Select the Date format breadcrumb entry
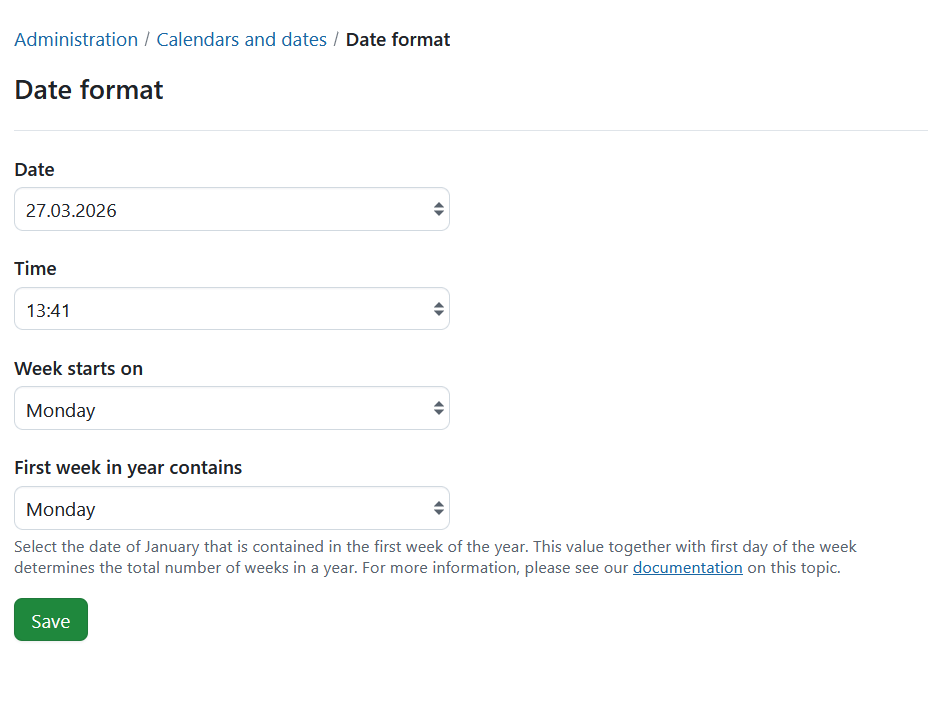Image resolution: width=928 pixels, height=703 pixels. coord(398,39)
